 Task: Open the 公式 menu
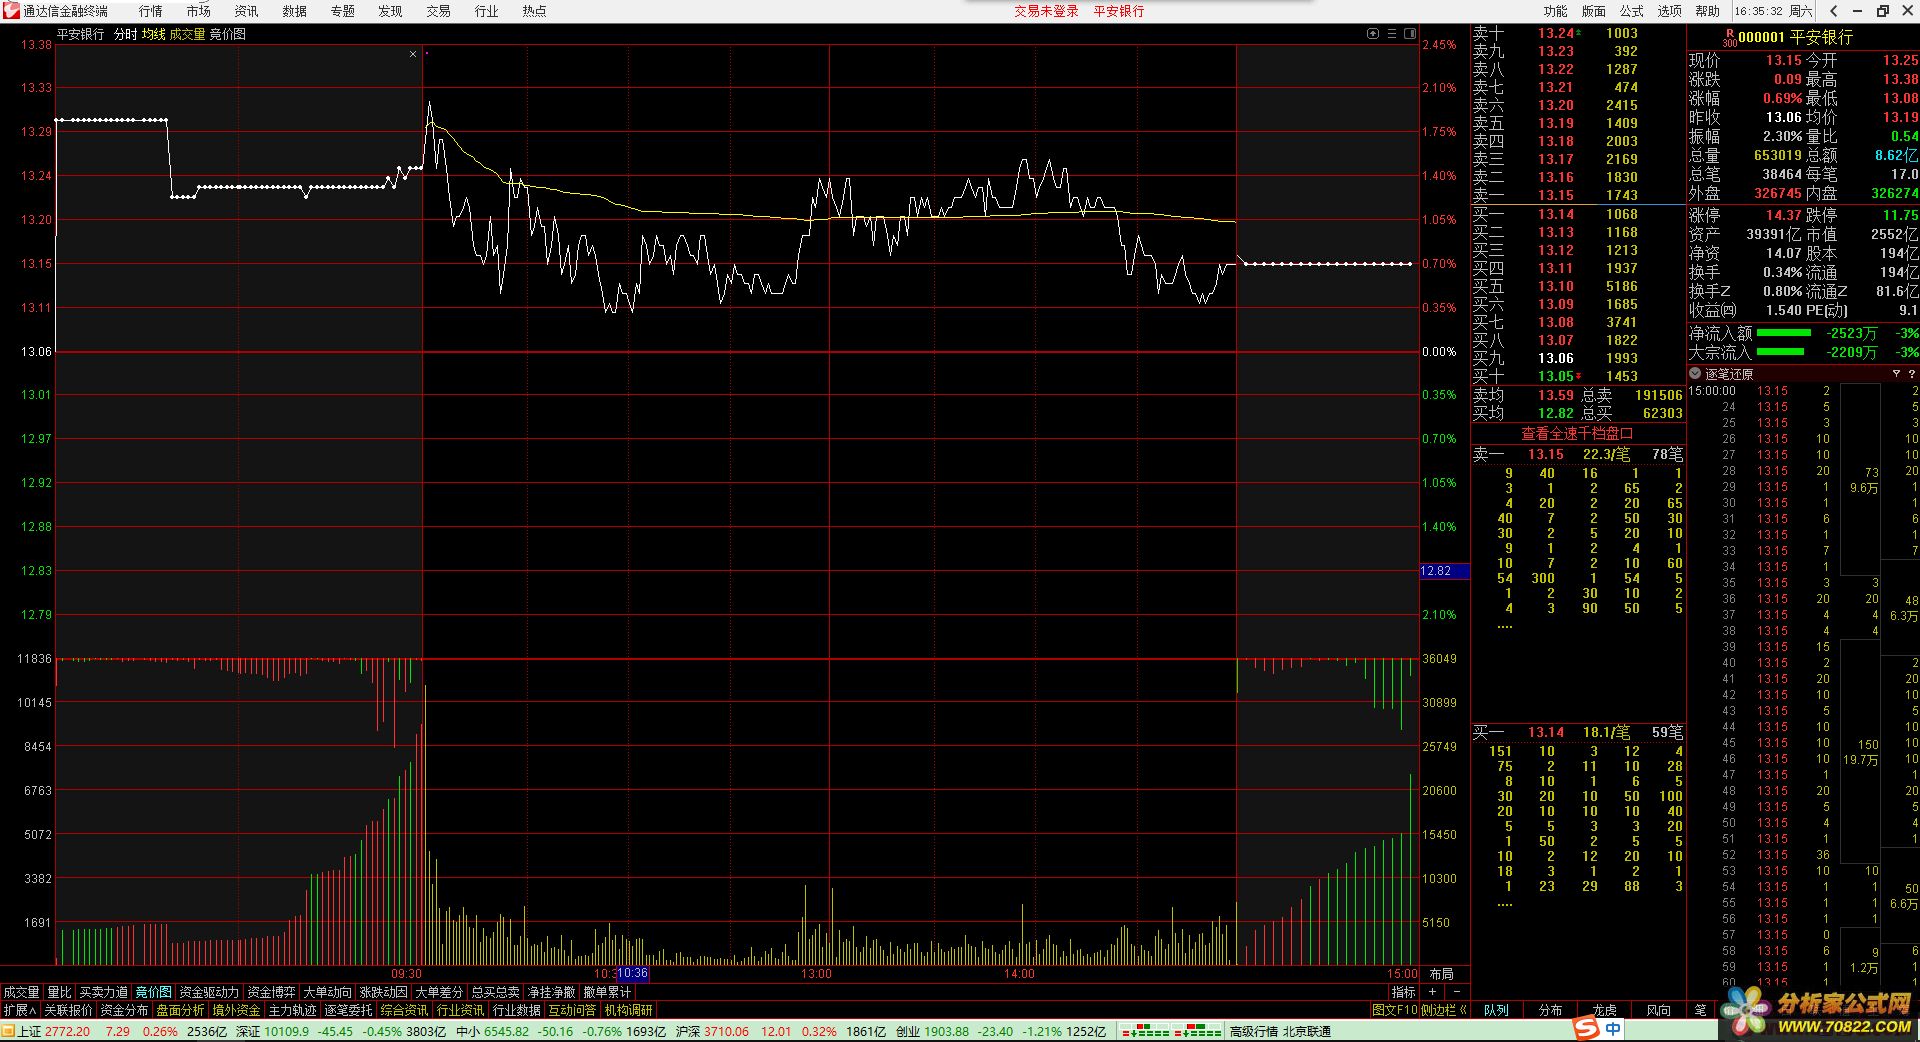pyautogui.click(x=1631, y=11)
